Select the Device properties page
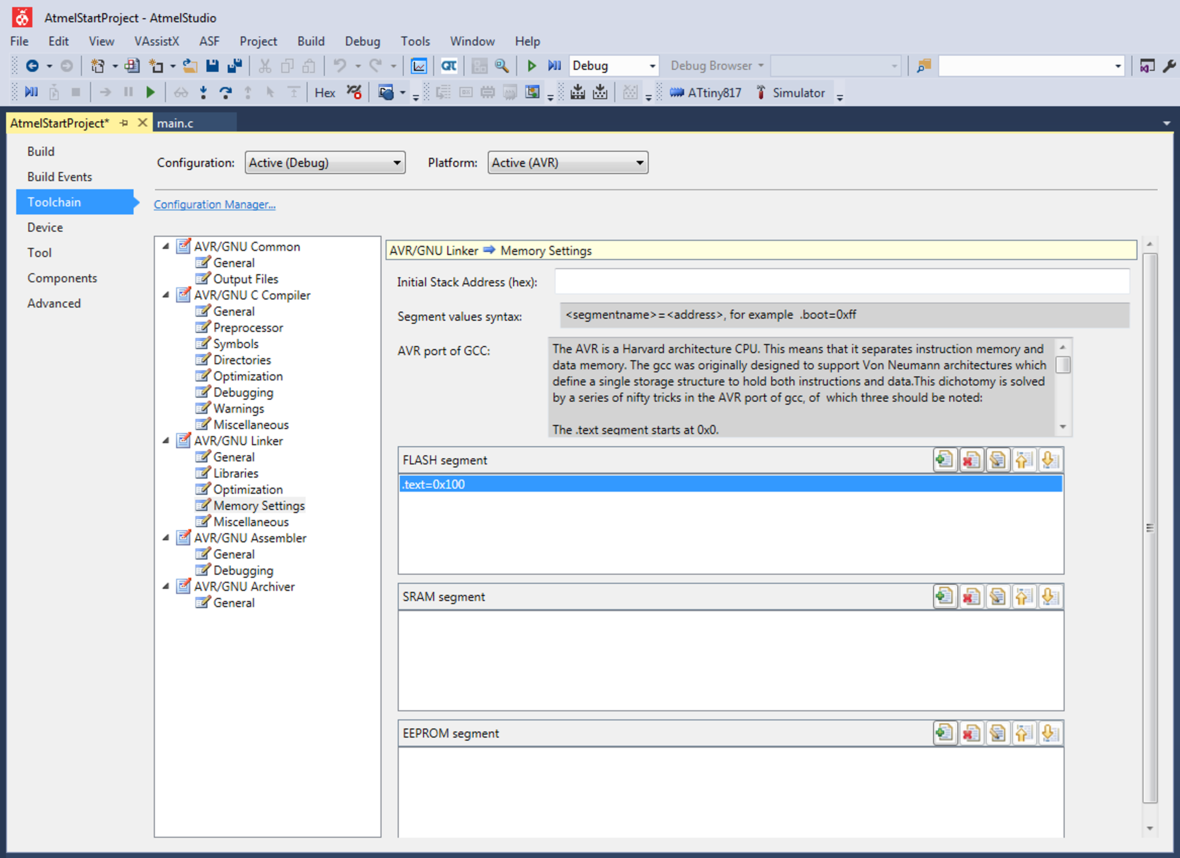The image size is (1180, 858). tap(45, 227)
